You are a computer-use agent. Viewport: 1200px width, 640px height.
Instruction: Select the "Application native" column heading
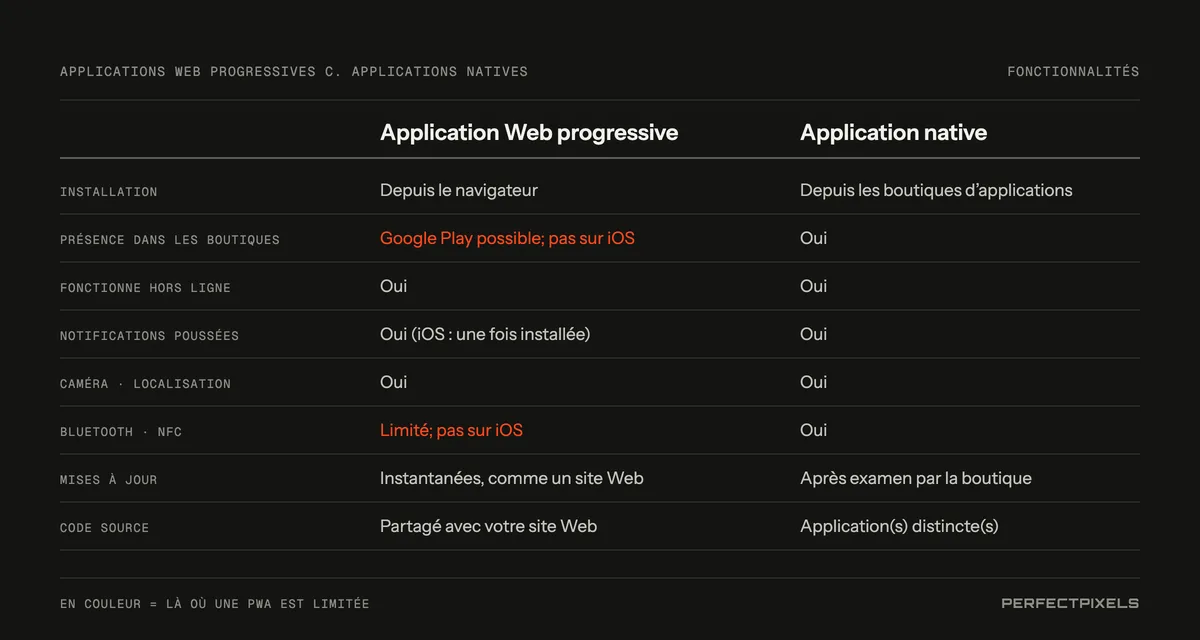(893, 133)
